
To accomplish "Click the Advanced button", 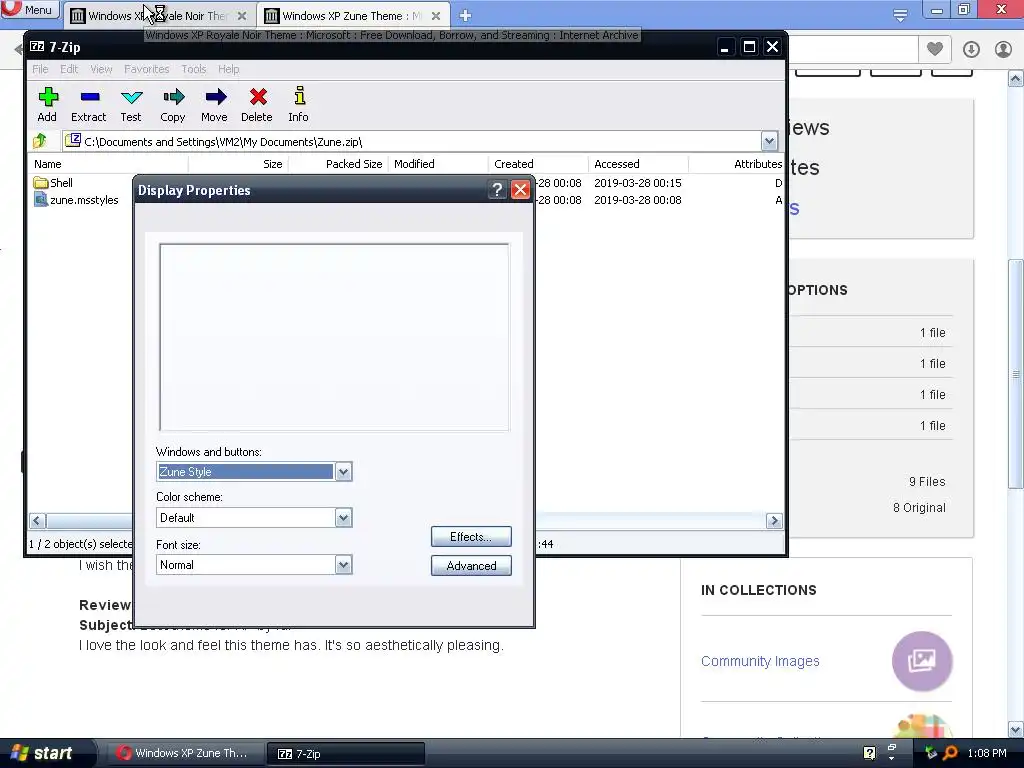I will 471,566.
